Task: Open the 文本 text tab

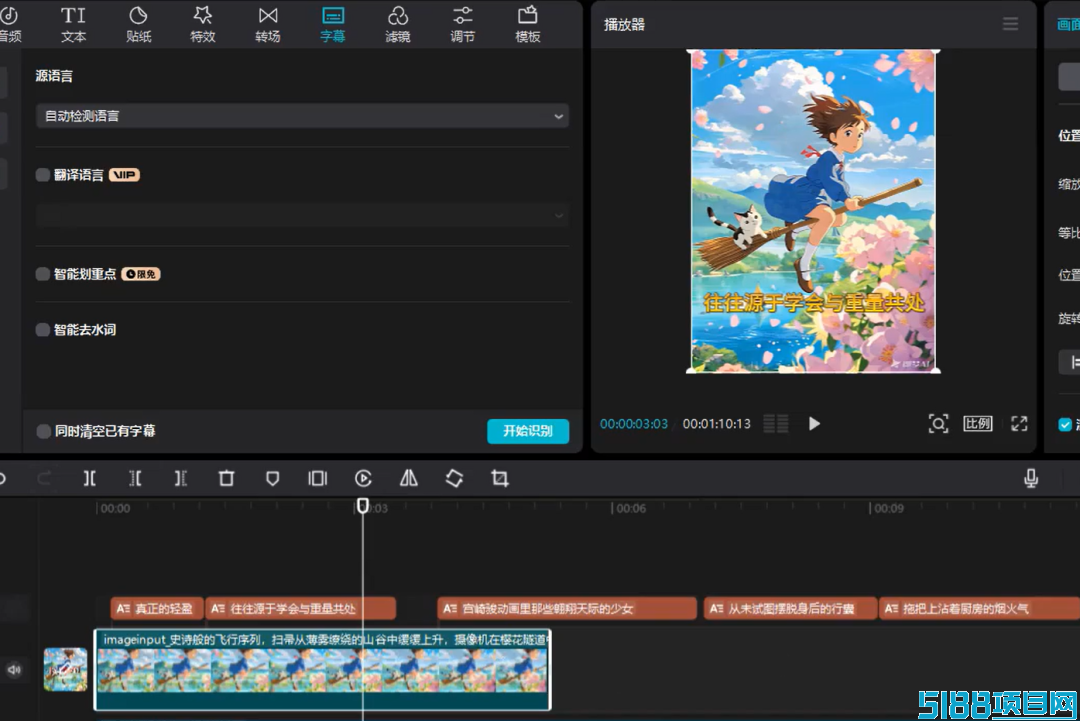Action: [x=73, y=25]
